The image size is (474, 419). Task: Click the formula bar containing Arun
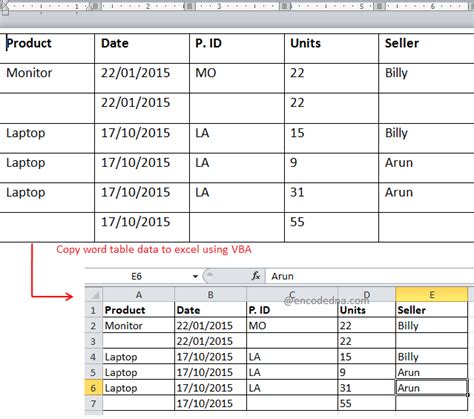[370, 276]
